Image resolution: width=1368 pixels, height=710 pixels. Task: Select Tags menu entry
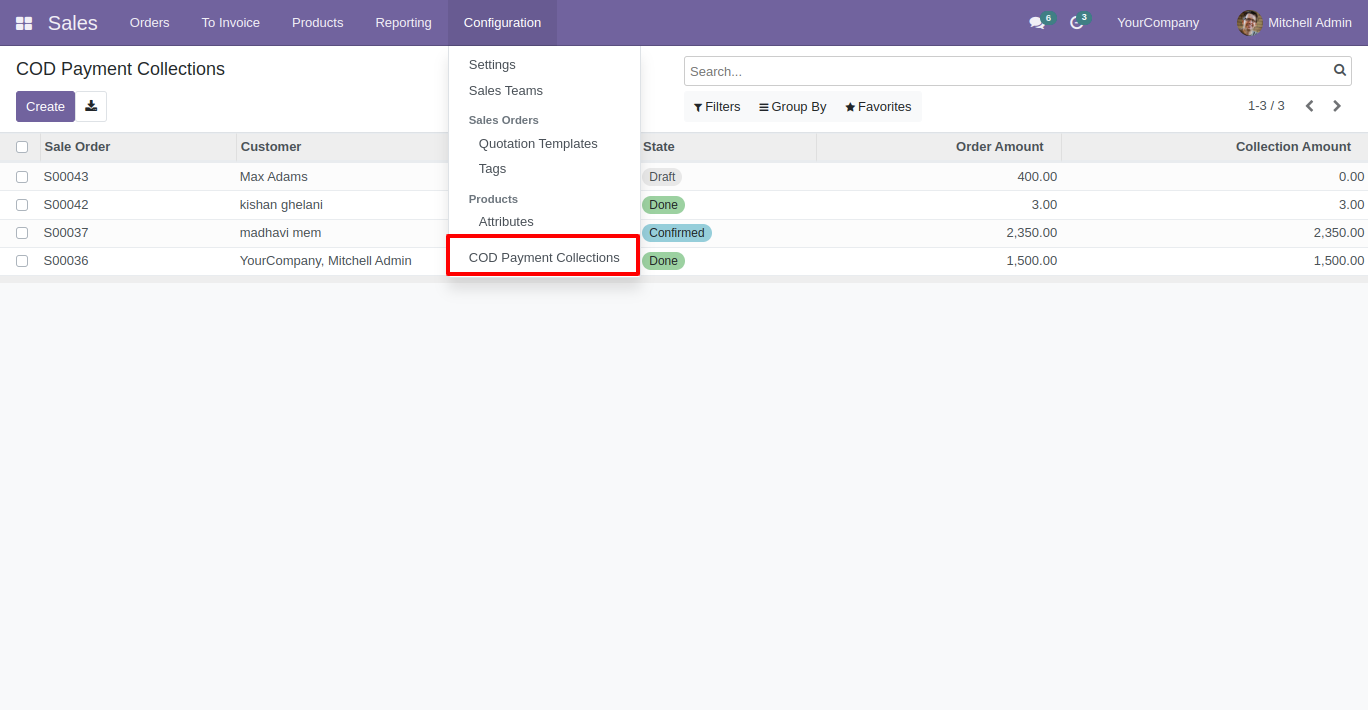pyautogui.click(x=544, y=169)
